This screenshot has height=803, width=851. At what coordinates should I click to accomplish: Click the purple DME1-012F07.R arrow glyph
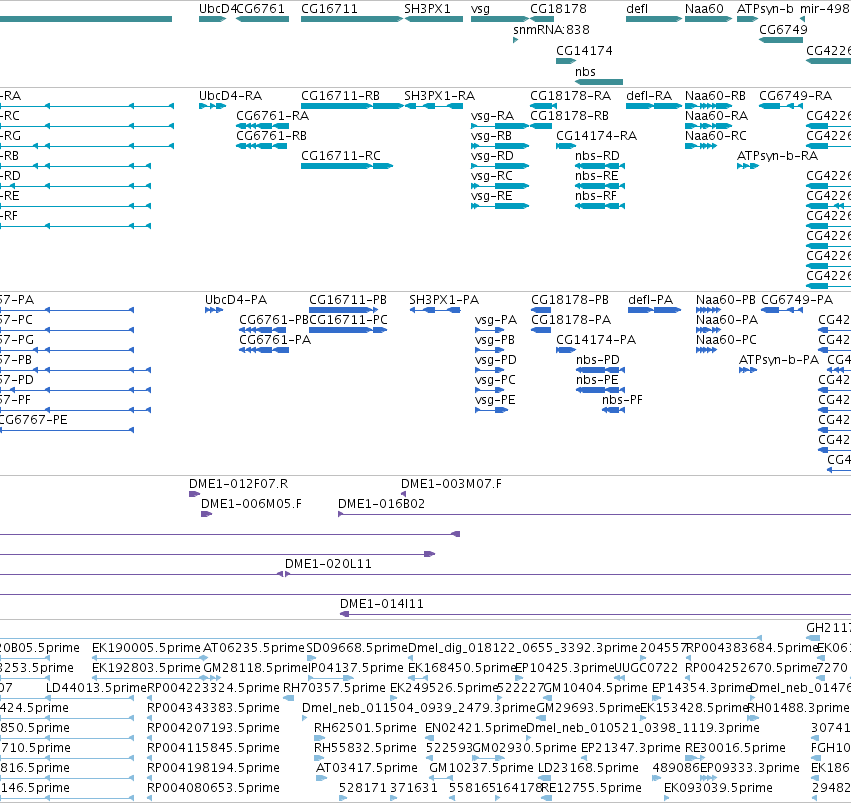(194, 494)
